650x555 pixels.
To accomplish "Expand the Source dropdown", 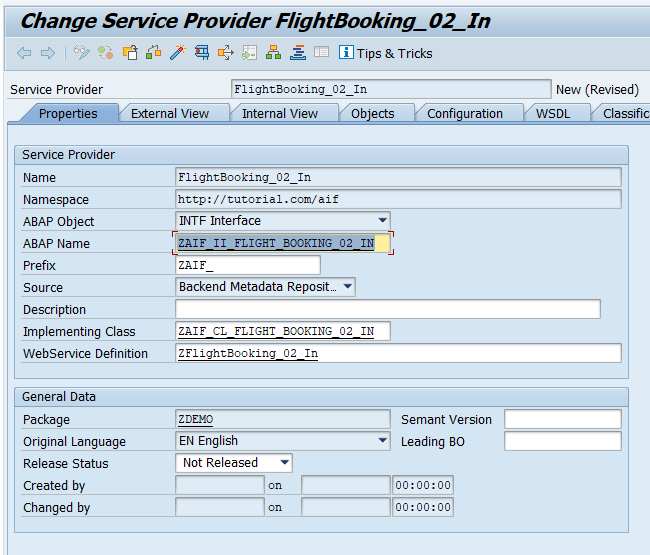I will (x=348, y=286).
